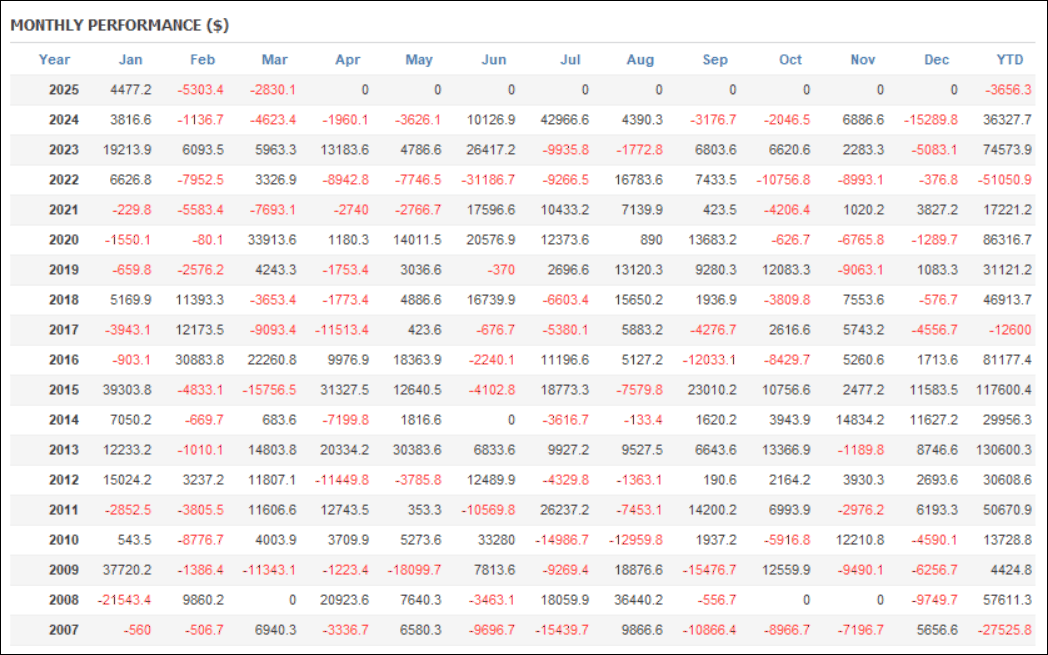The width and height of the screenshot is (1048, 655).
Task: Select the 2007 year row label
Action: (63, 630)
